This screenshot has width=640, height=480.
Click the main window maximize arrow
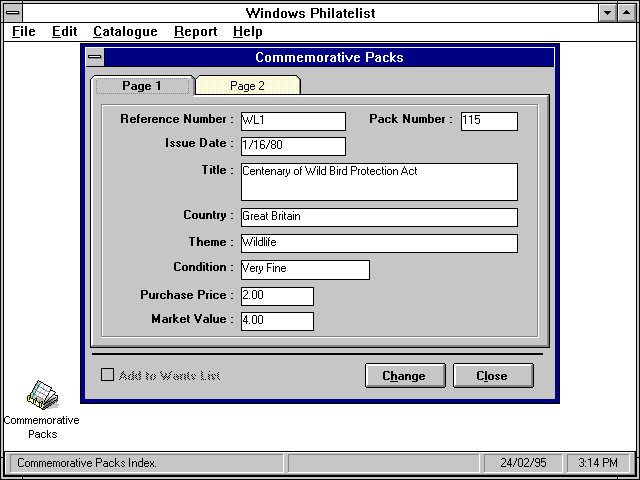pos(628,13)
